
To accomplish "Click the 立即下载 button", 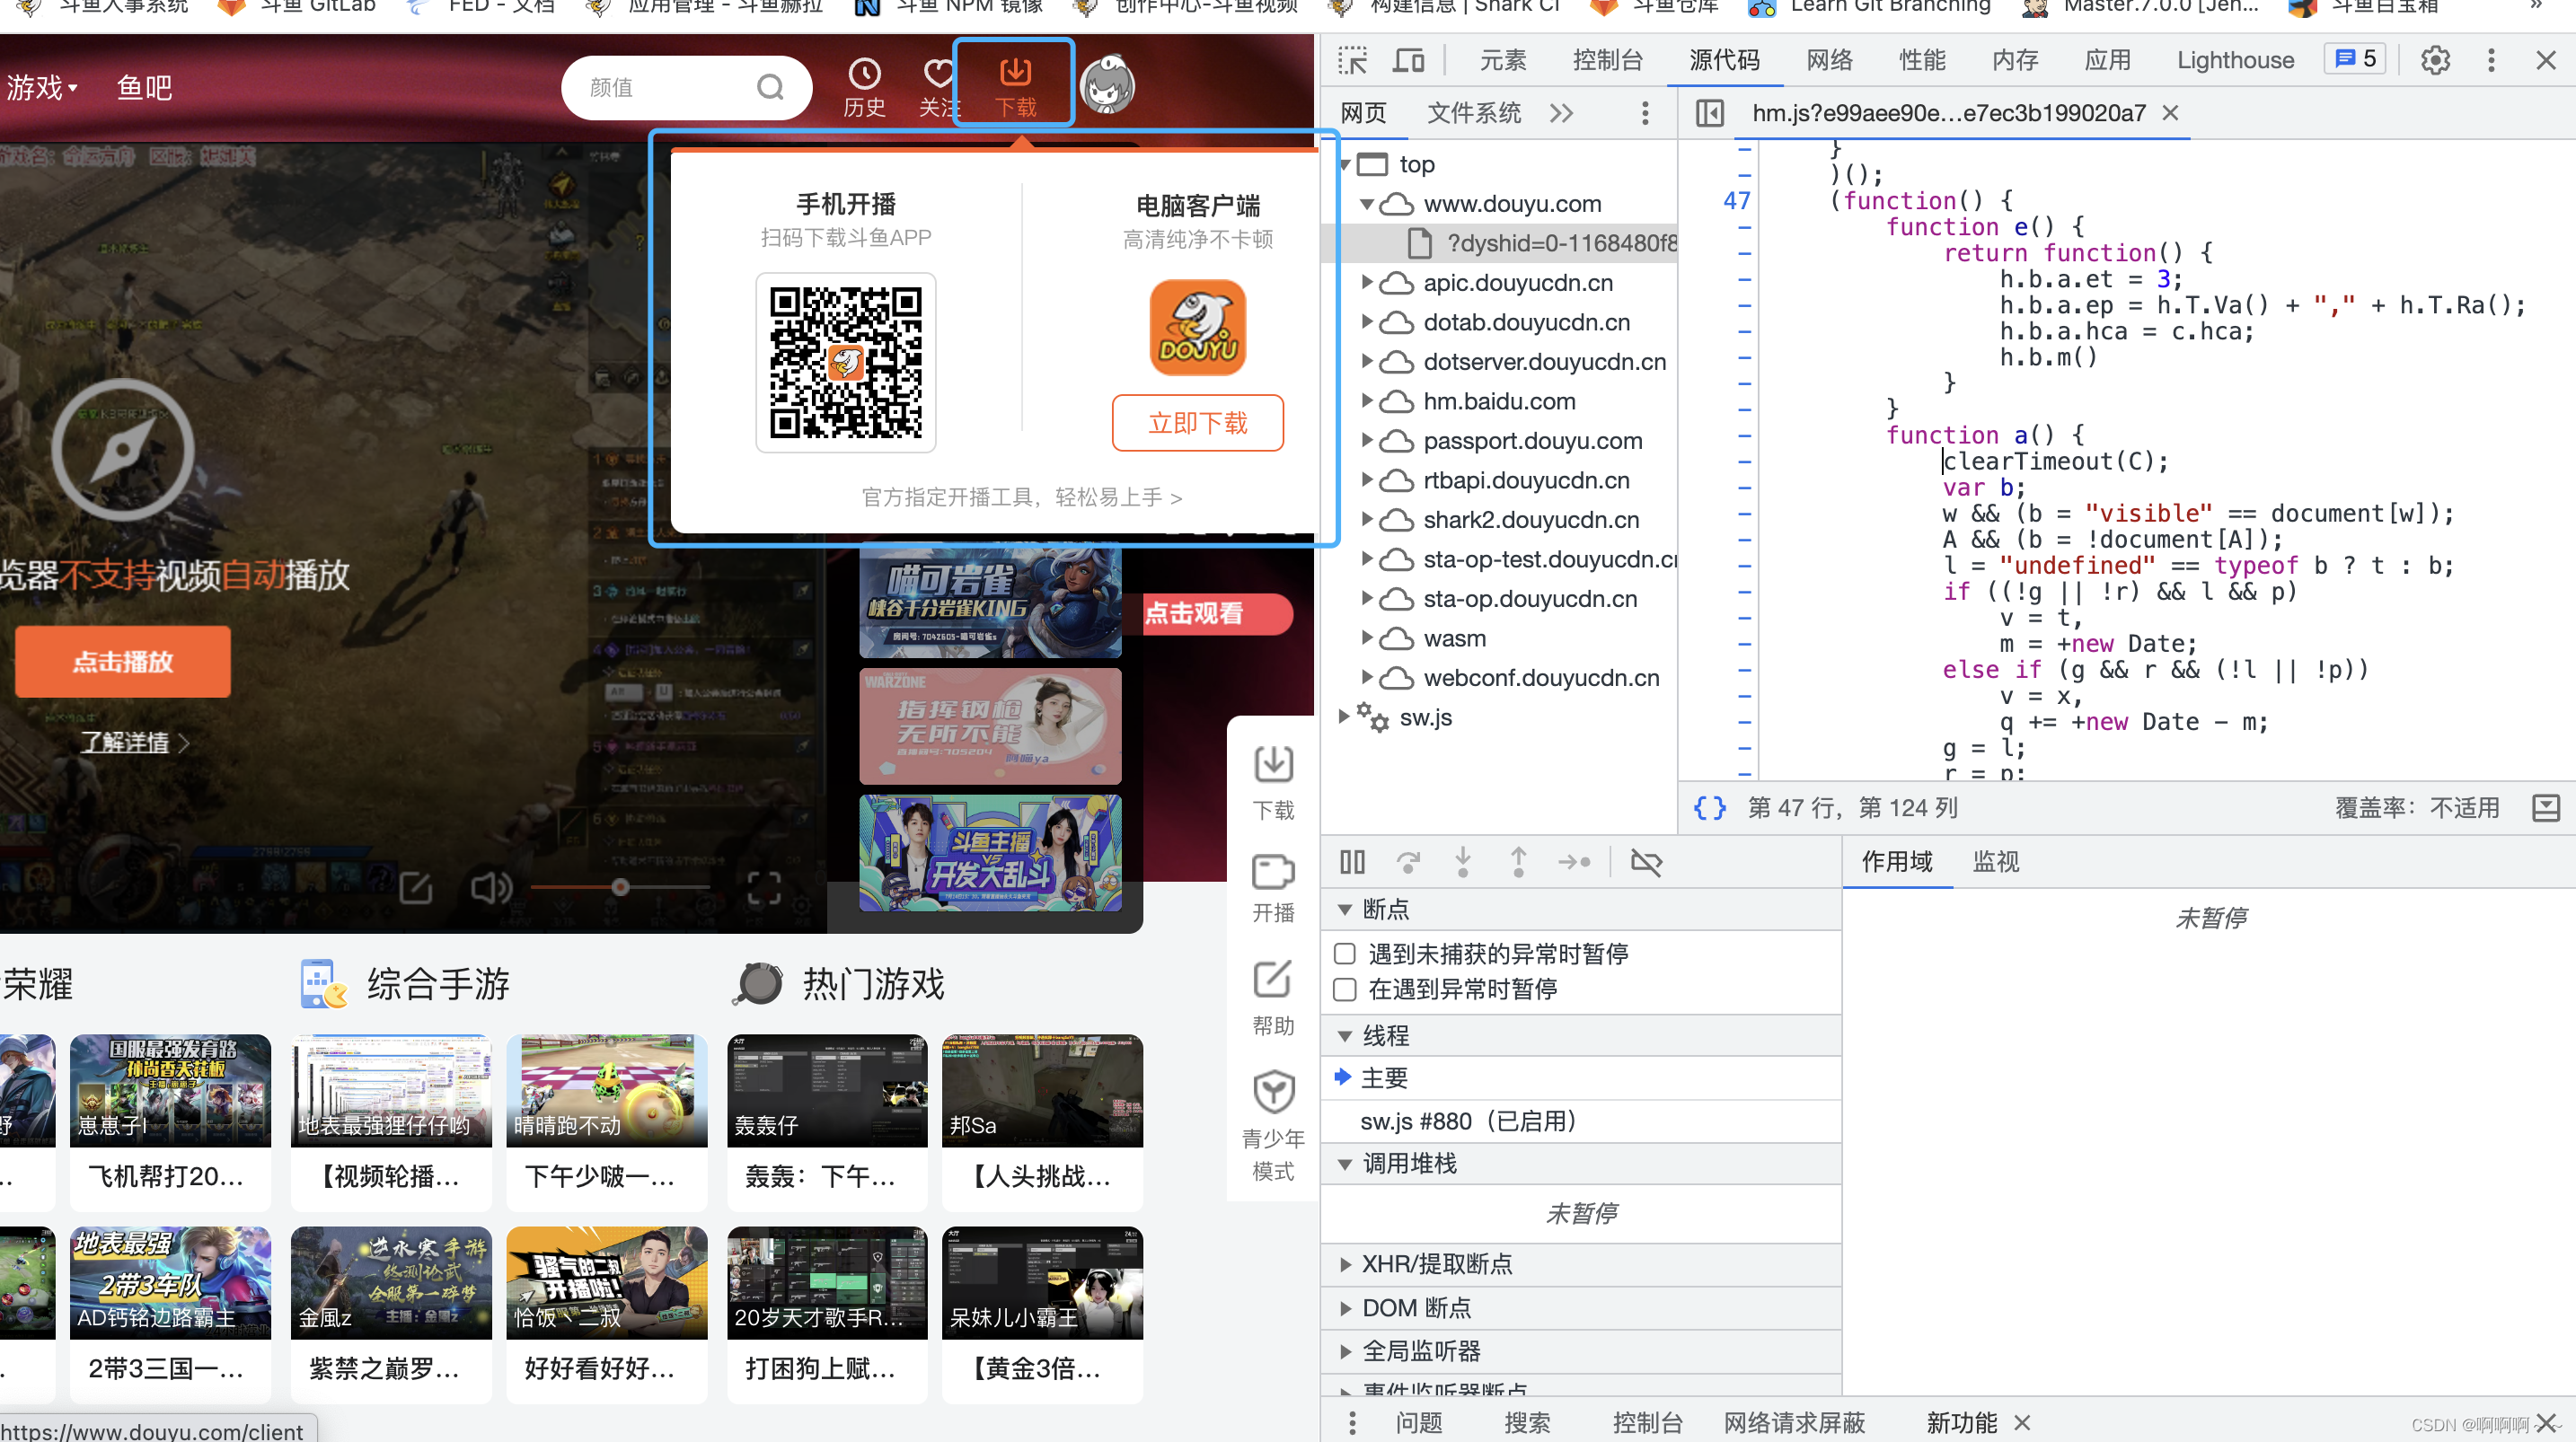I will click(1198, 423).
